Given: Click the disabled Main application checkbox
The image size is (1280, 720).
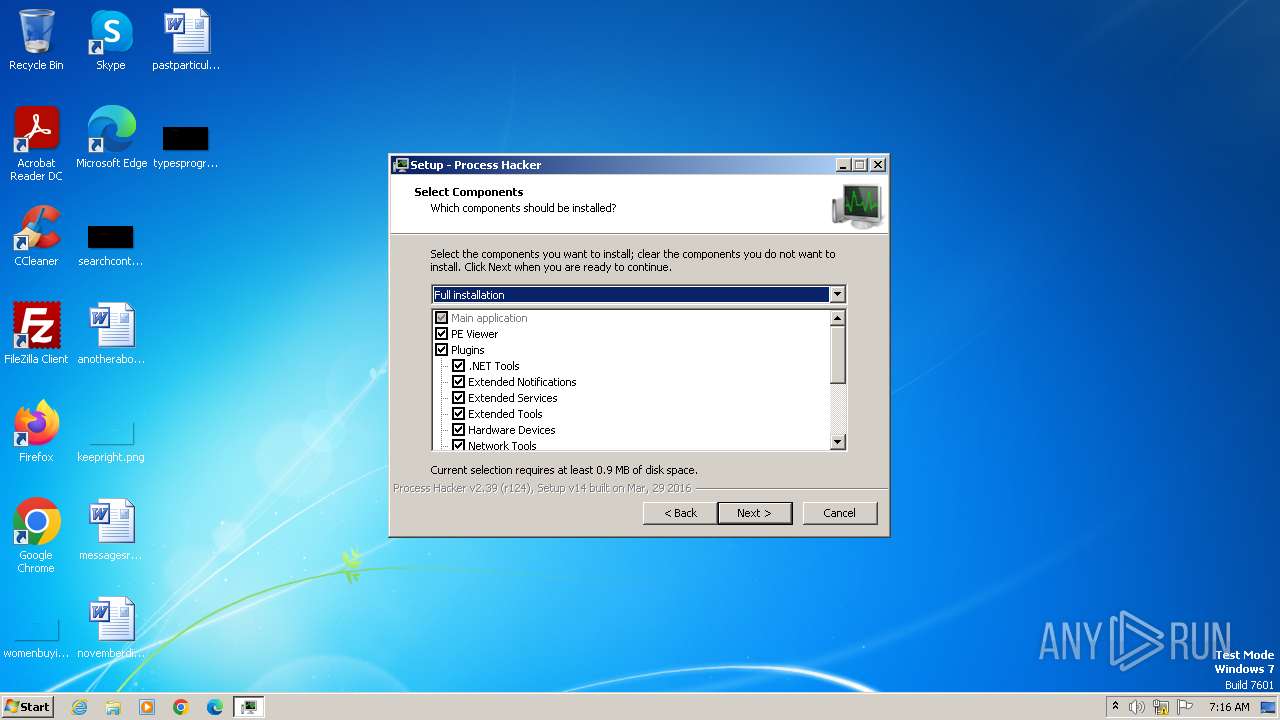Looking at the screenshot, I should pyautogui.click(x=442, y=318).
